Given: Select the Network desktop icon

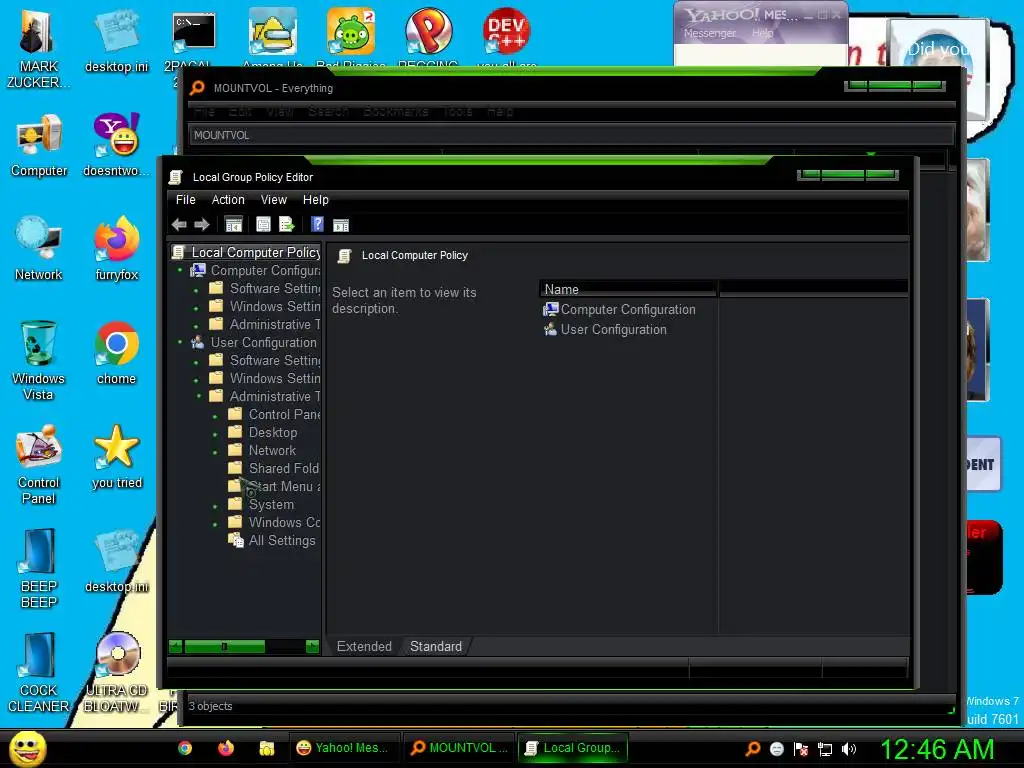Looking at the screenshot, I should pos(39,248).
